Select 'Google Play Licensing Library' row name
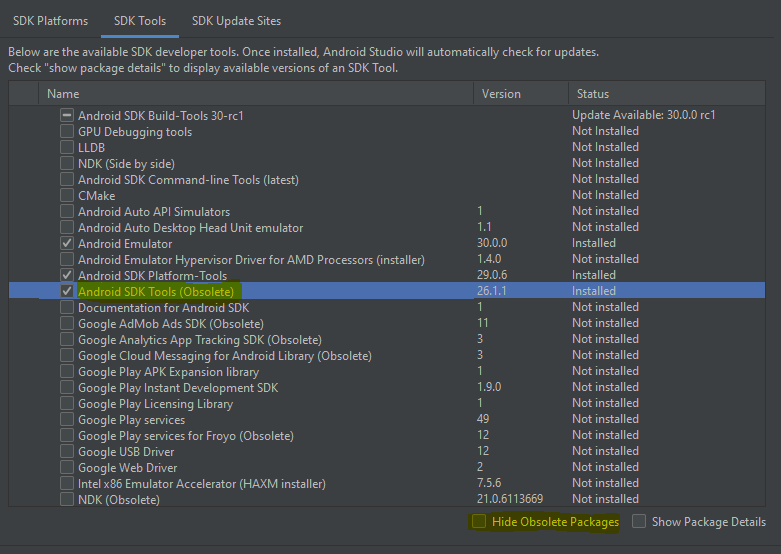The width and height of the screenshot is (781, 554). tap(155, 404)
